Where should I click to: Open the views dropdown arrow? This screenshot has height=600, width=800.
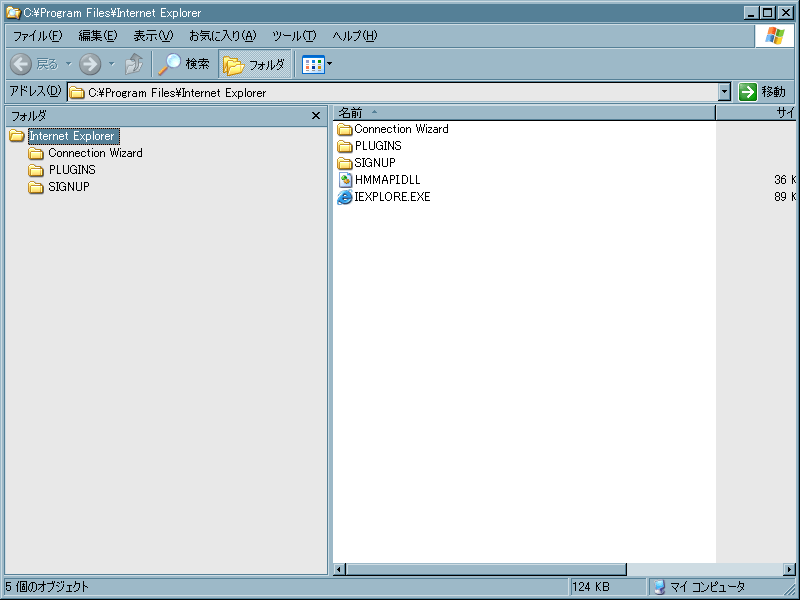330,64
